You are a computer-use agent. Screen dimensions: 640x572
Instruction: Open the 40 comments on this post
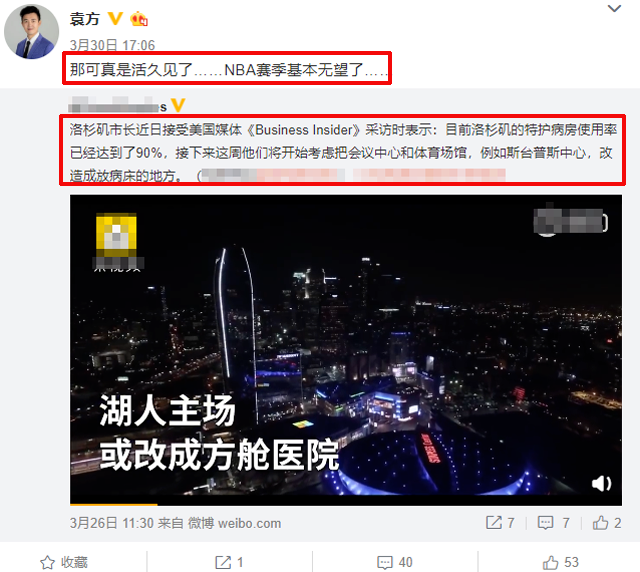click(x=395, y=562)
